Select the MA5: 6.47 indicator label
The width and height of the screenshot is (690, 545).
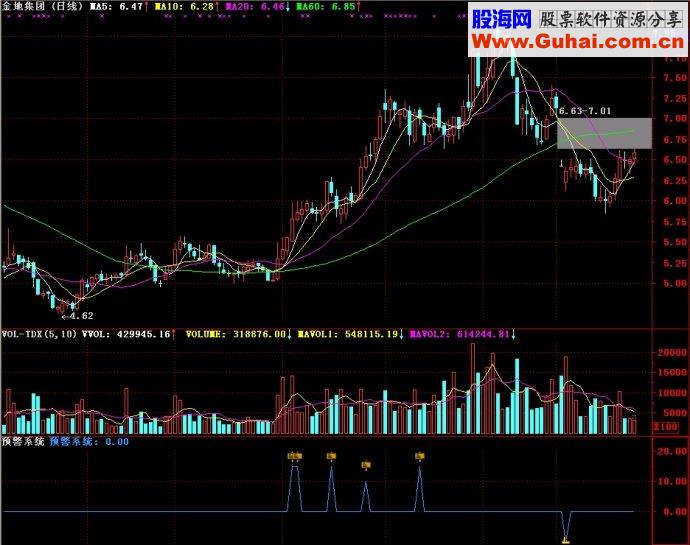[x=116, y=7]
